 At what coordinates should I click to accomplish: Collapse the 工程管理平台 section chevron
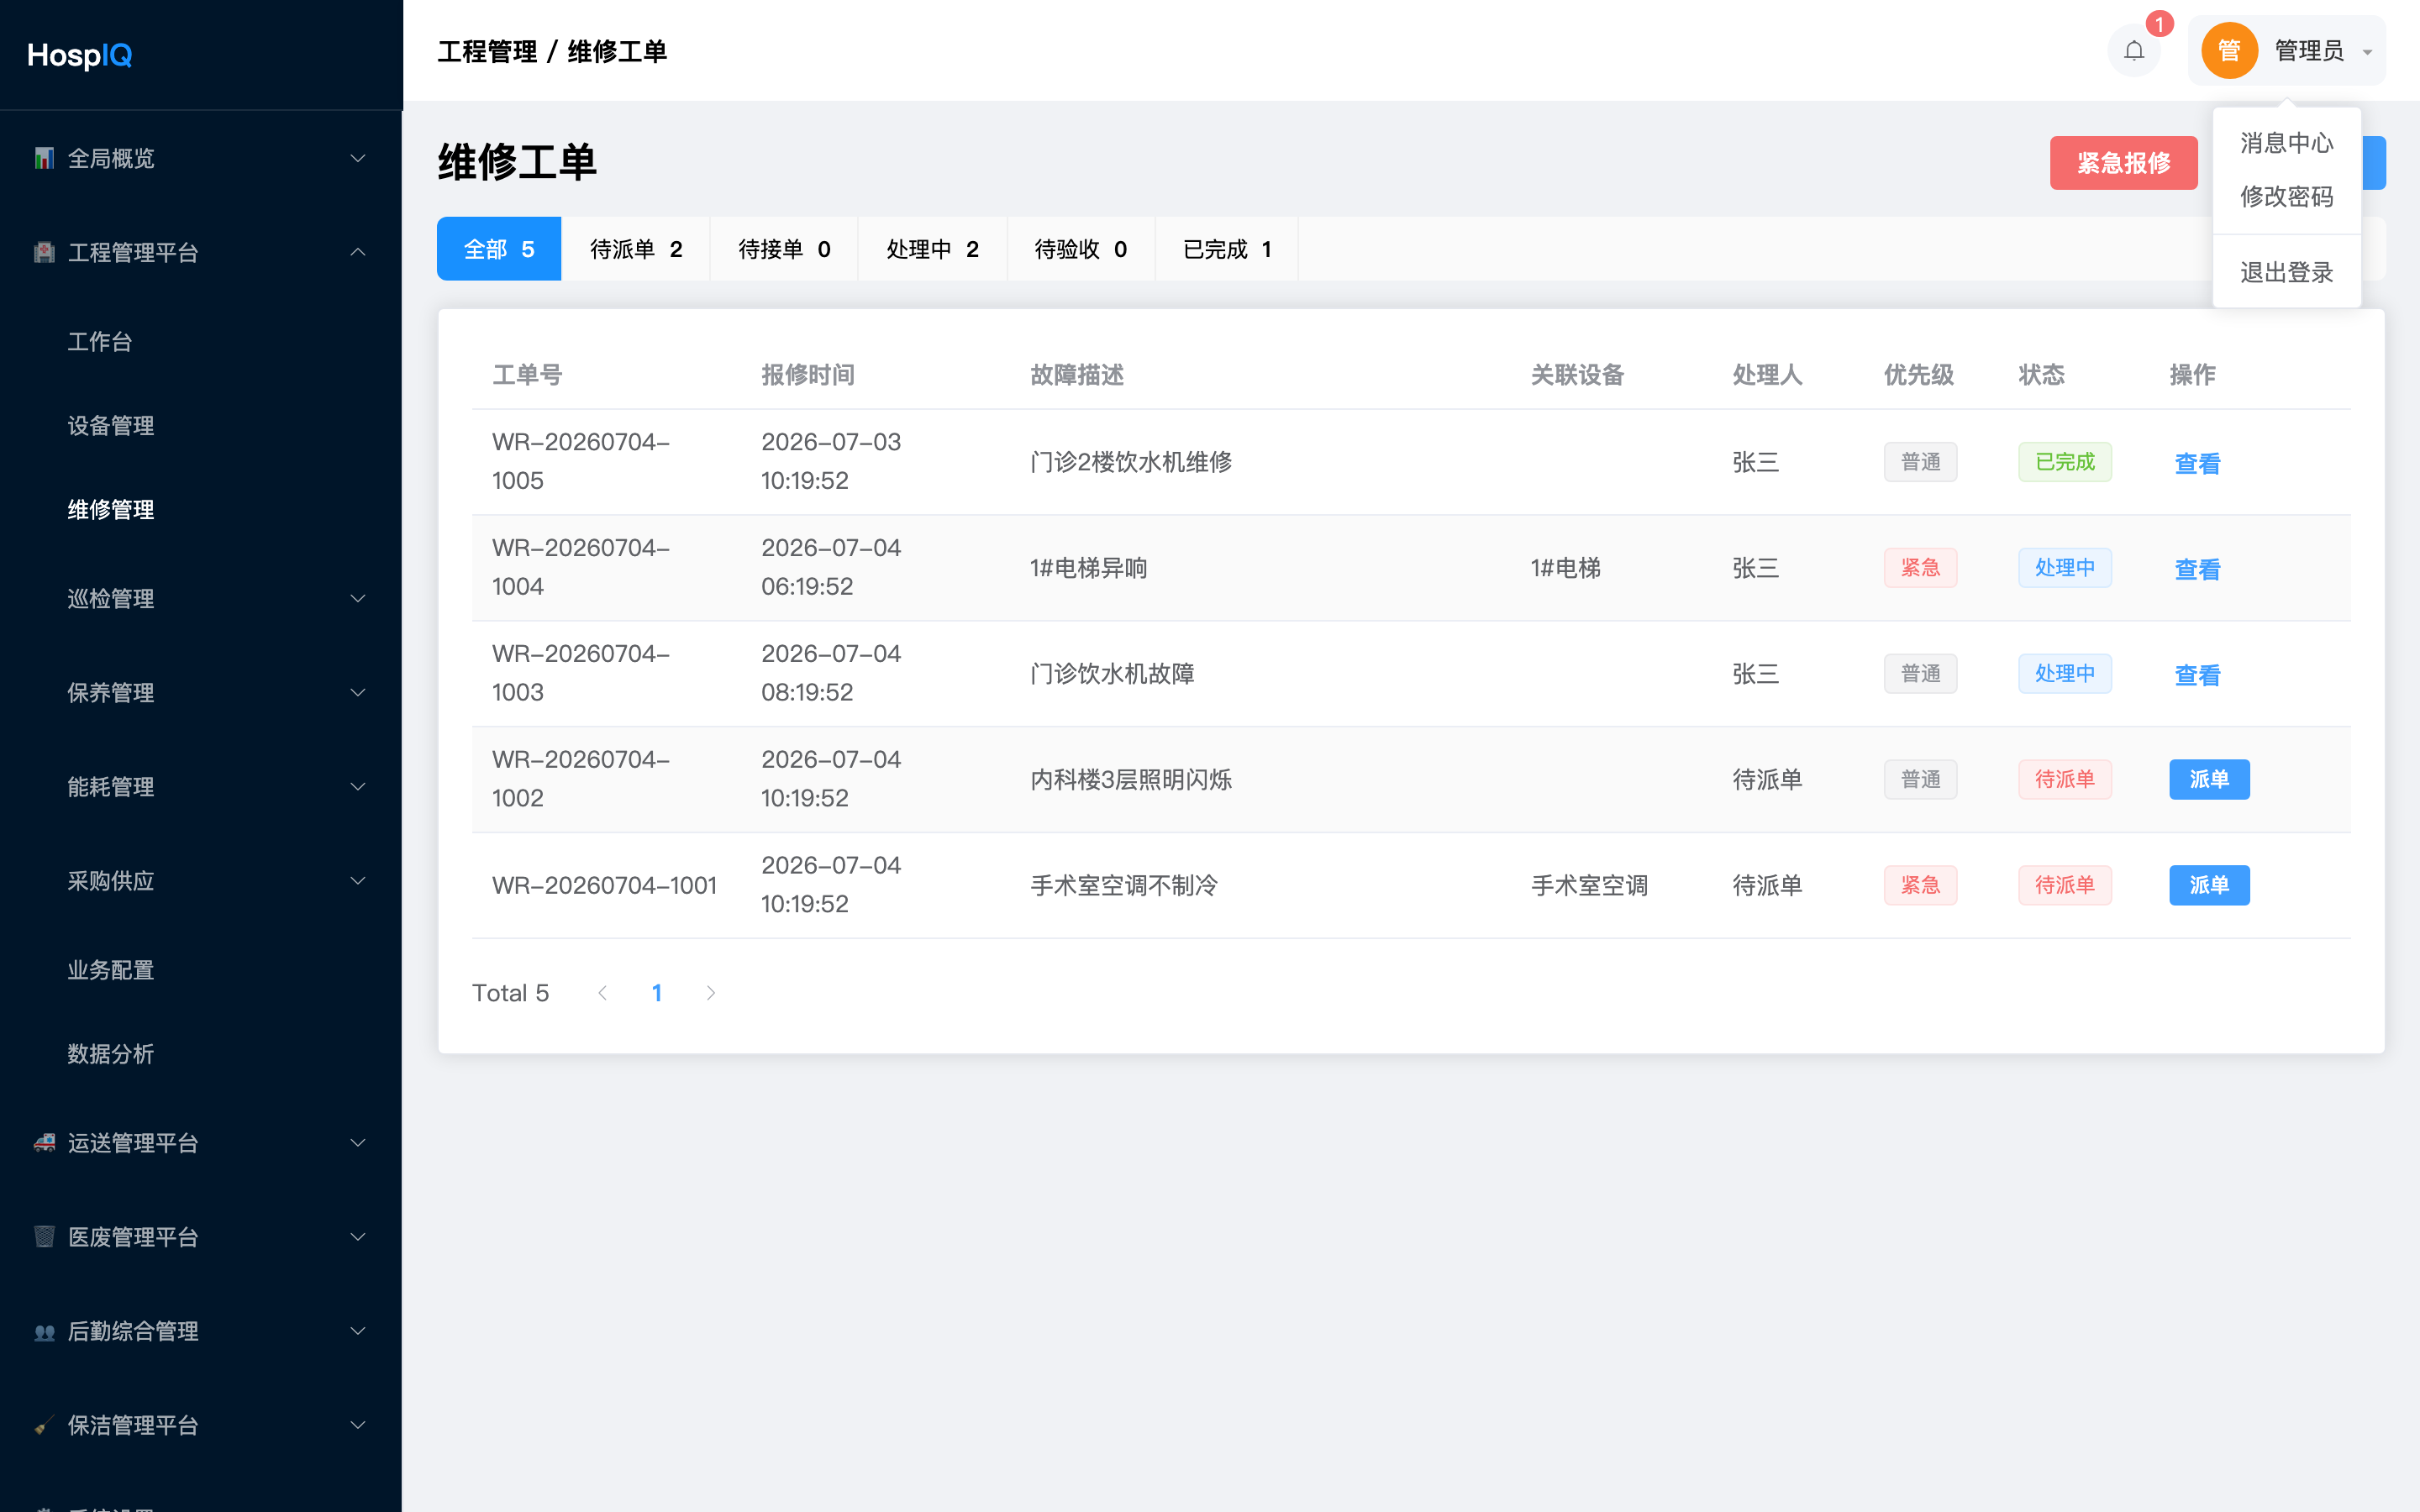[x=358, y=252]
